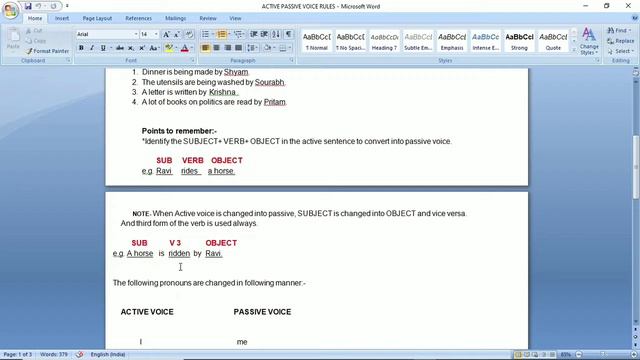Shrink the font size
The width and height of the screenshot is (640, 360).
click(177, 34)
